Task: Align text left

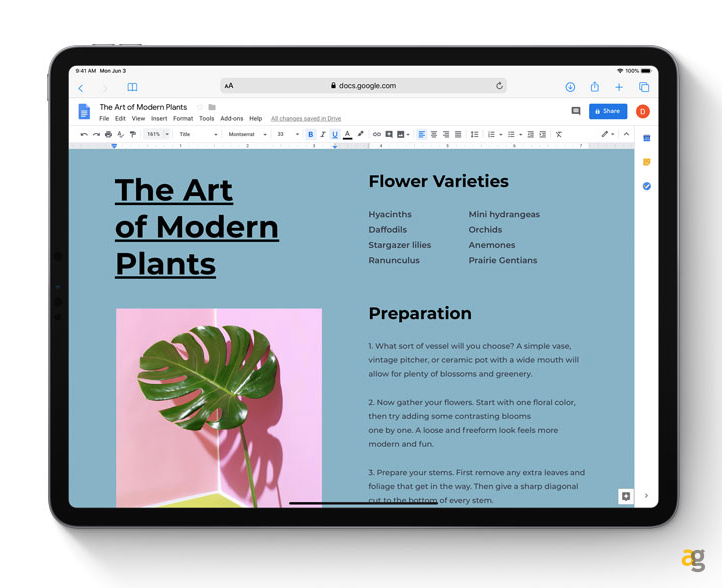Action: coord(421,134)
